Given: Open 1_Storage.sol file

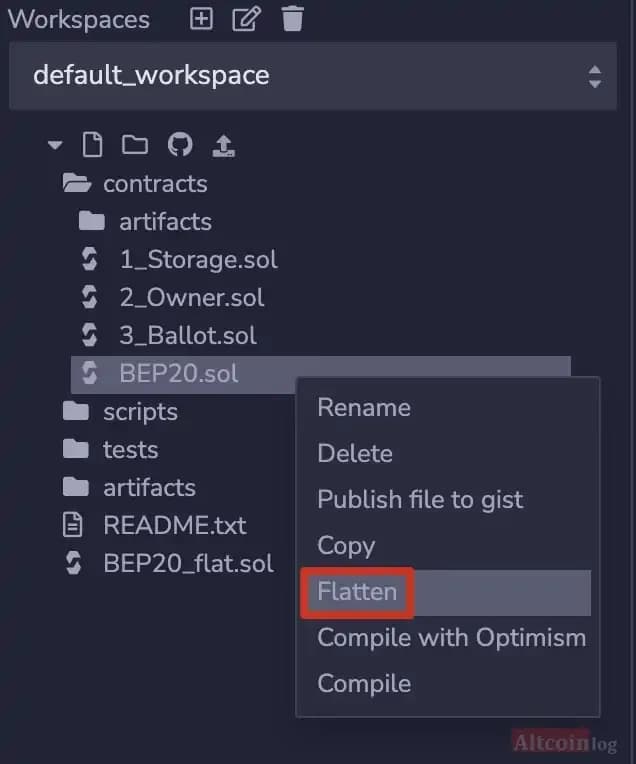Looking at the screenshot, I should click(x=198, y=260).
